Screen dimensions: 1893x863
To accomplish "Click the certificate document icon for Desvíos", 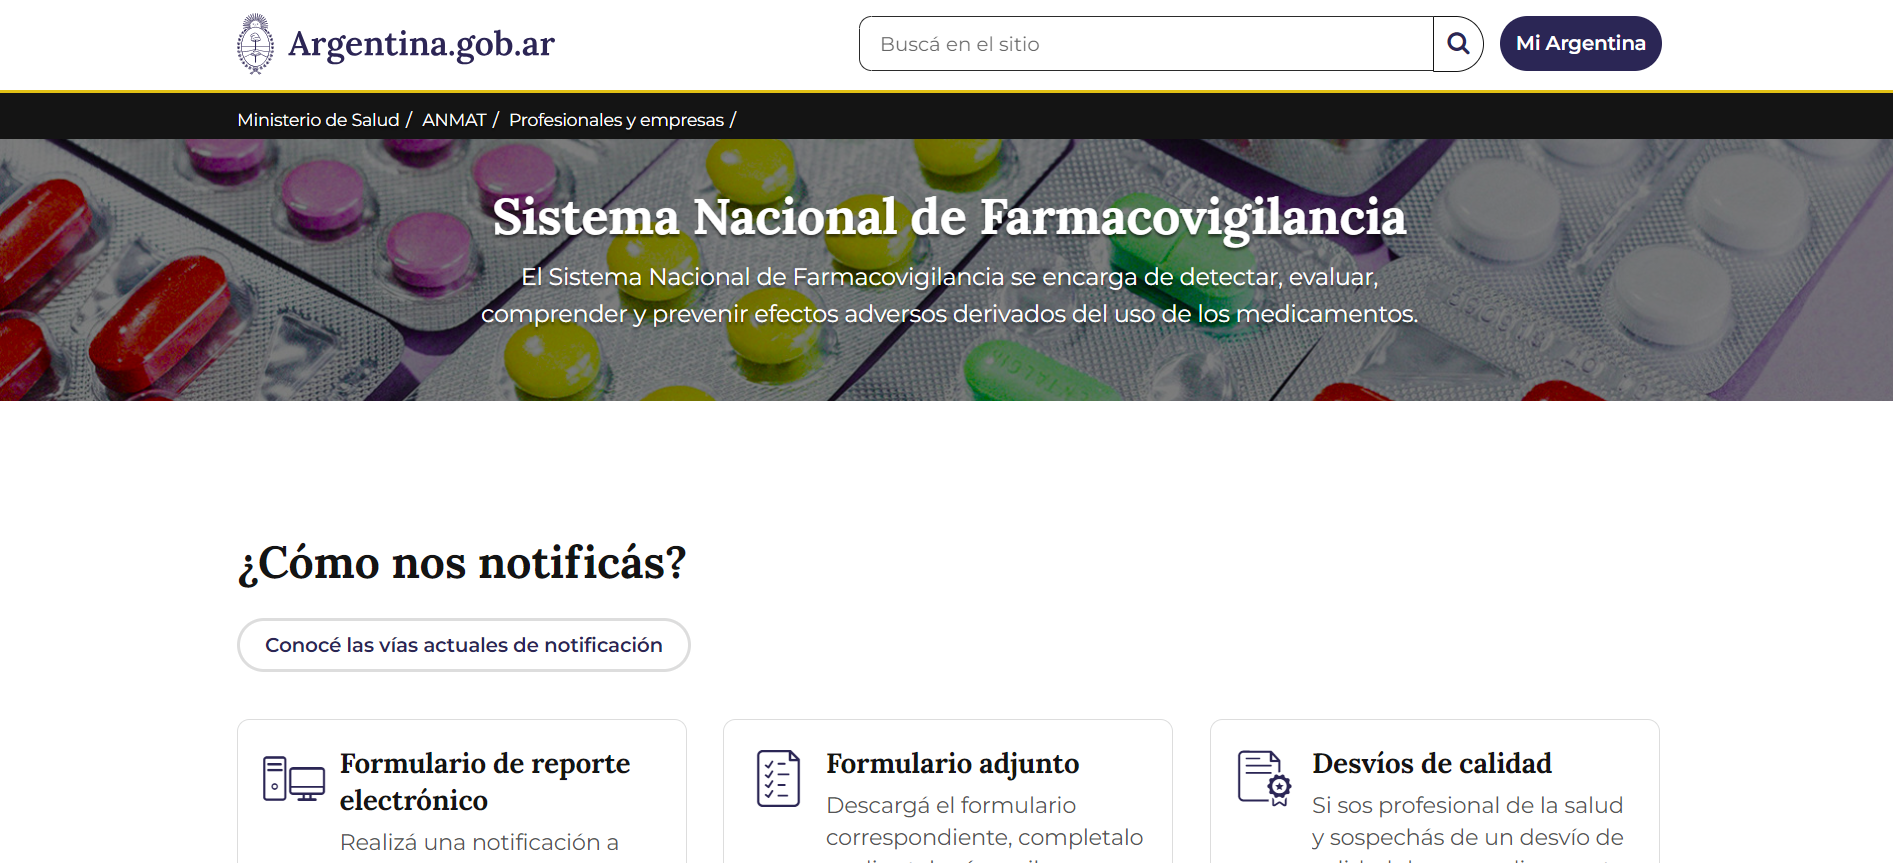I will [x=1264, y=778].
